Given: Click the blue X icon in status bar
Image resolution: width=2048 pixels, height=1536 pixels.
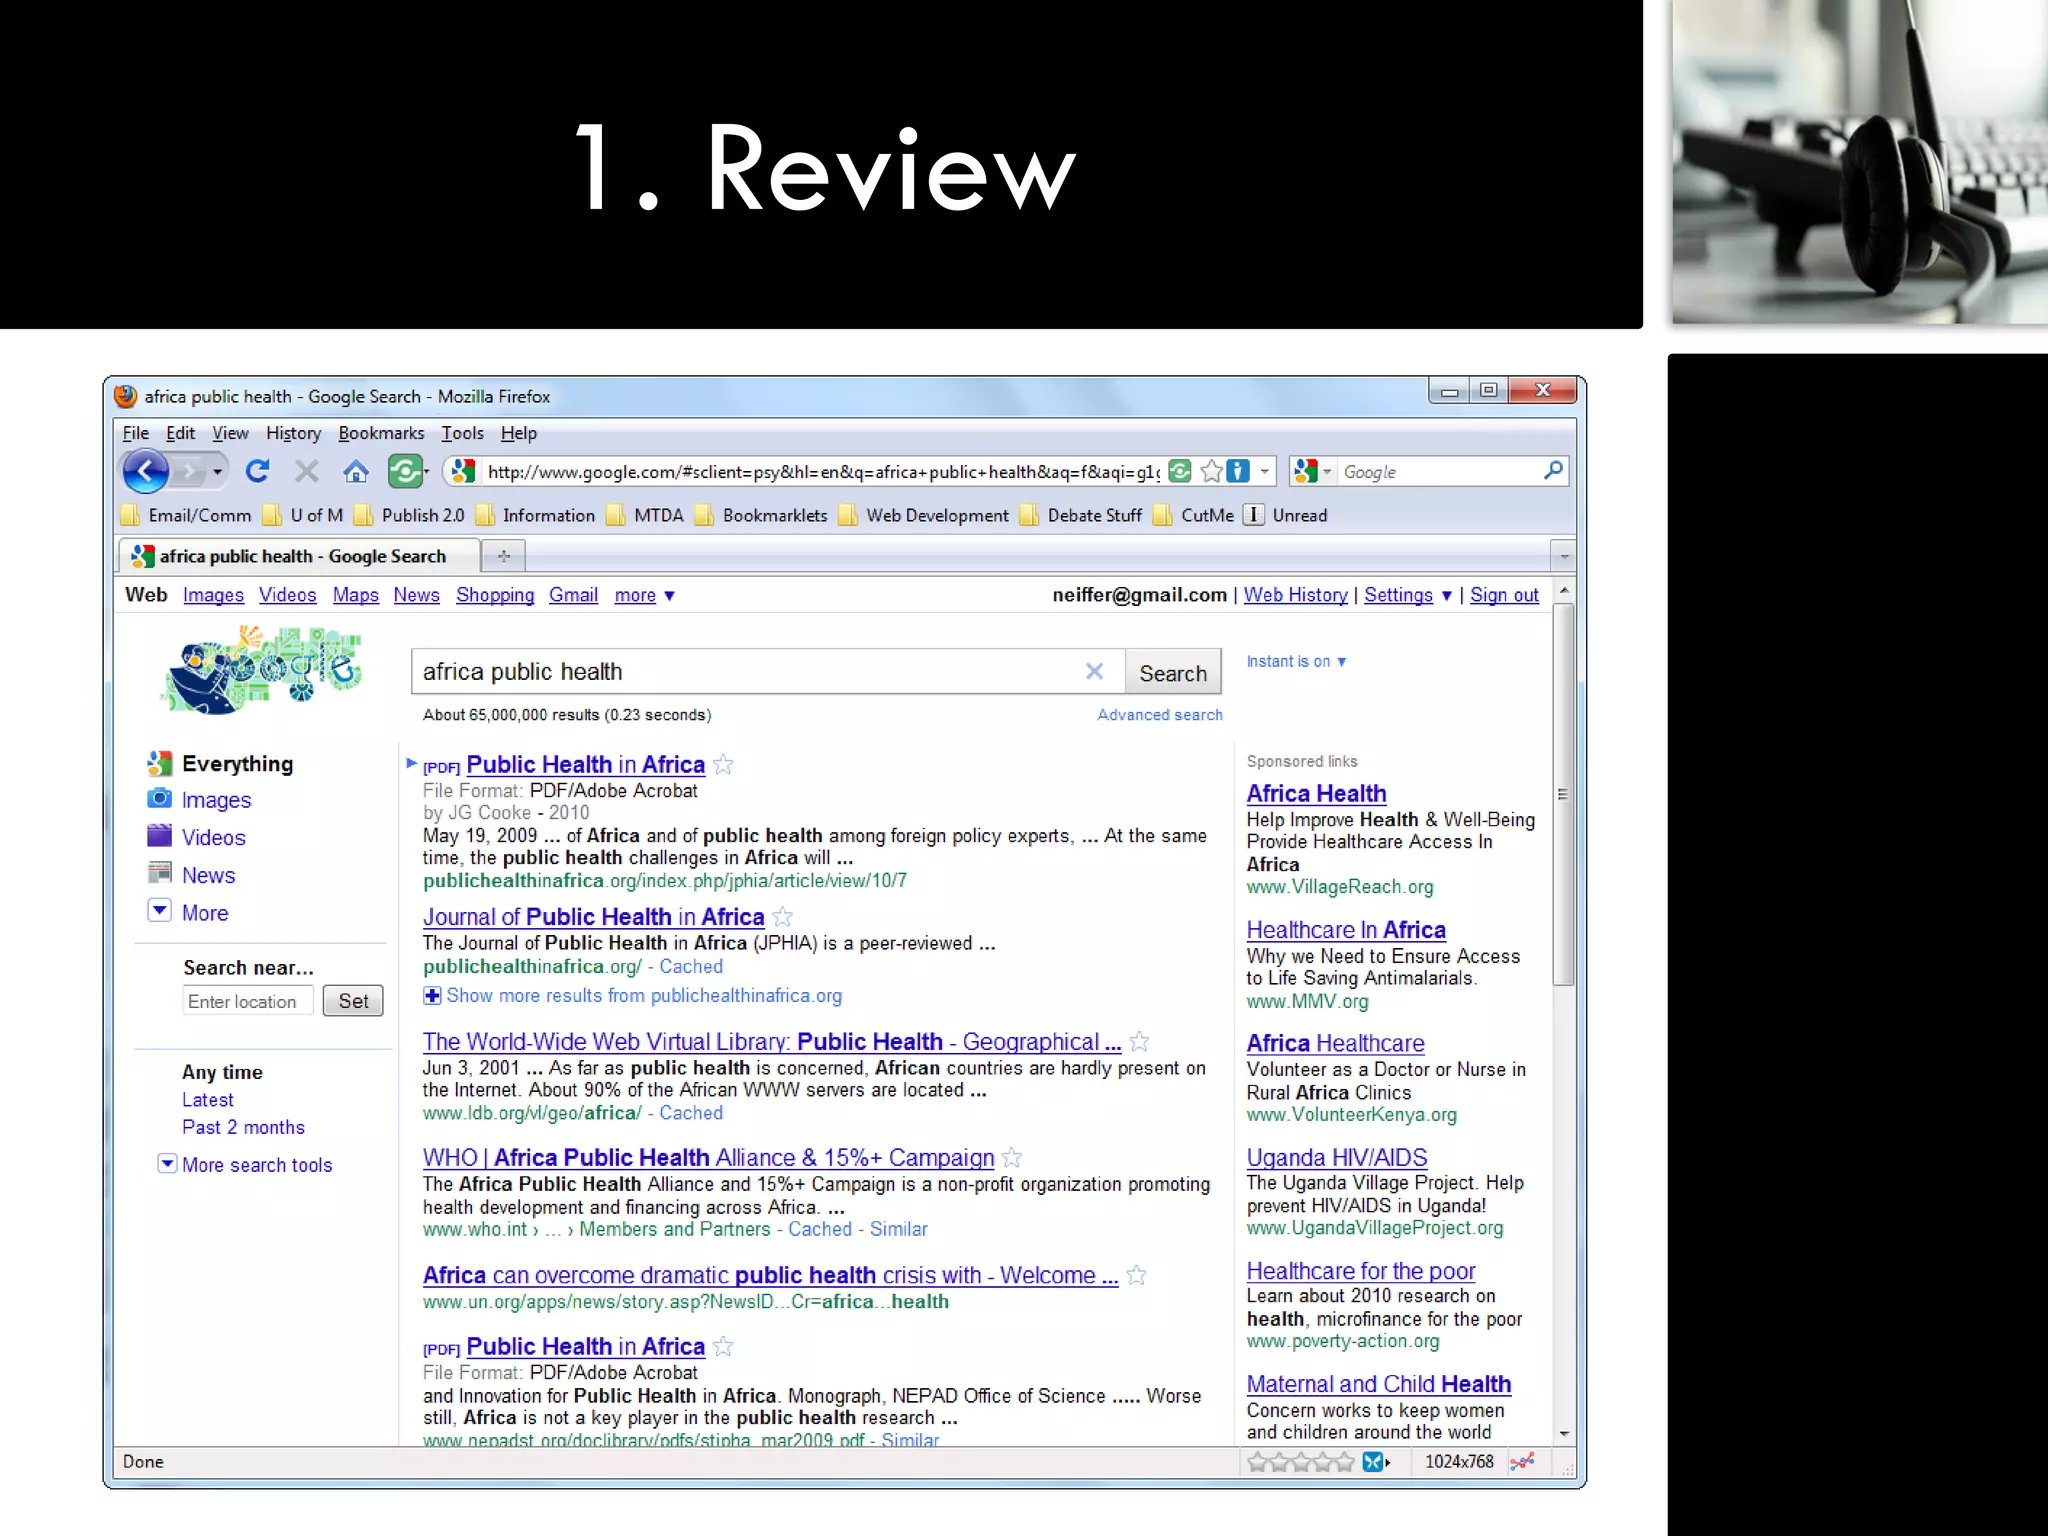Looking at the screenshot, I should pos(1374,1462).
